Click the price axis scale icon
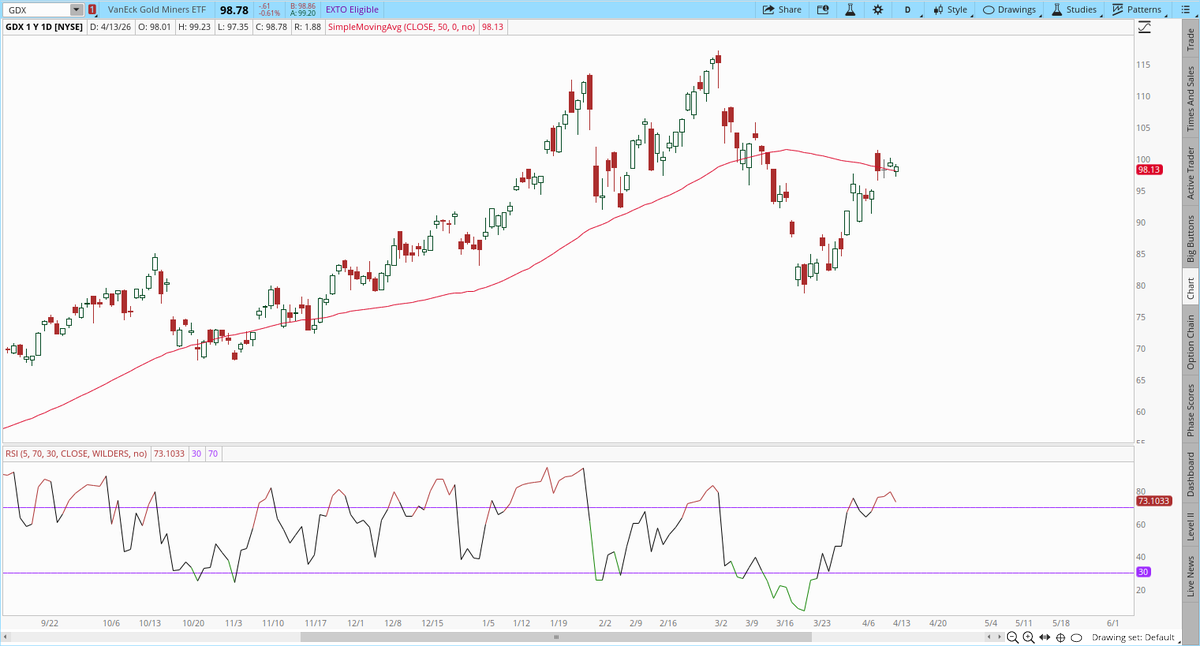1200x646 pixels. tap(1145, 28)
